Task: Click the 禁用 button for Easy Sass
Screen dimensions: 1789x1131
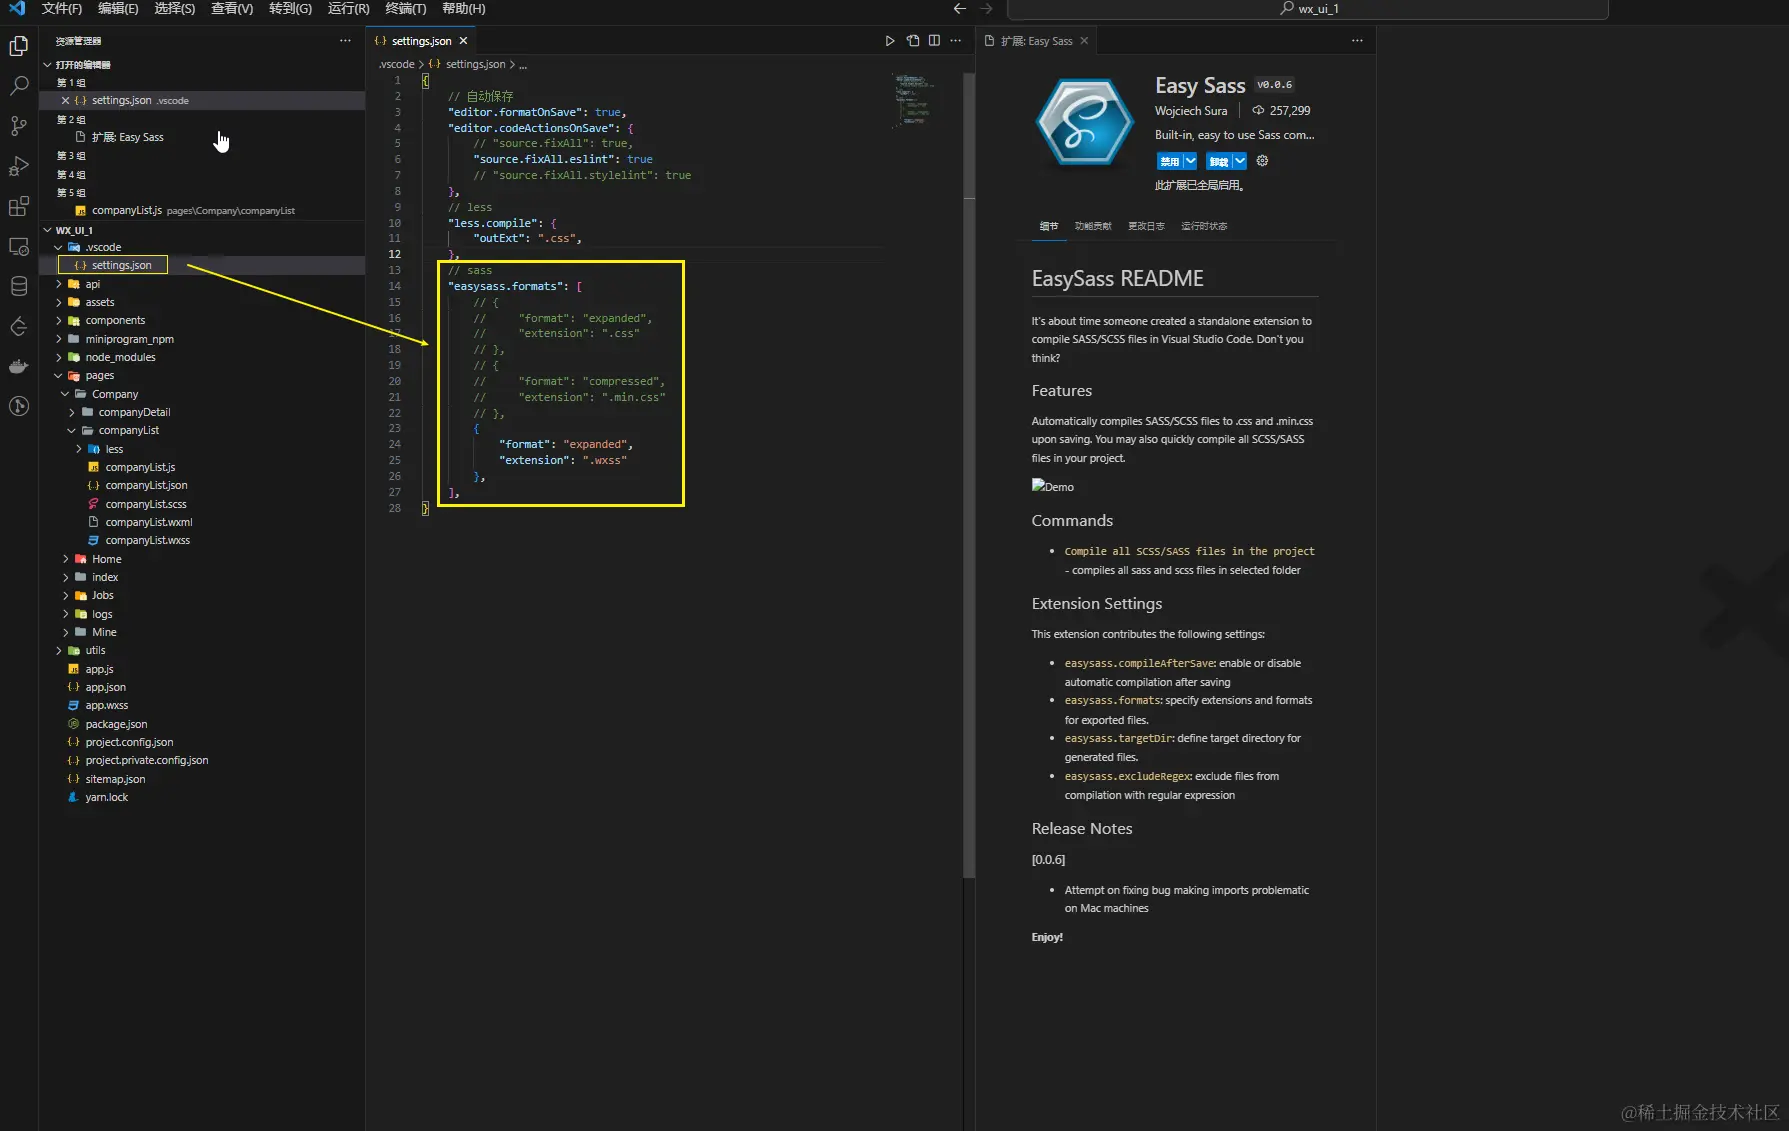Action: tap(1170, 161)
